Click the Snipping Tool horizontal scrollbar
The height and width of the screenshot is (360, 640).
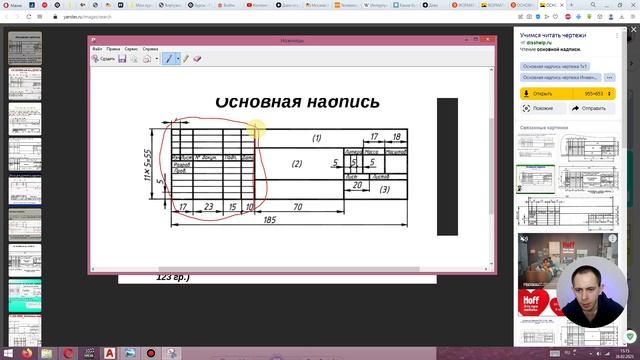[x=289, y=269]
